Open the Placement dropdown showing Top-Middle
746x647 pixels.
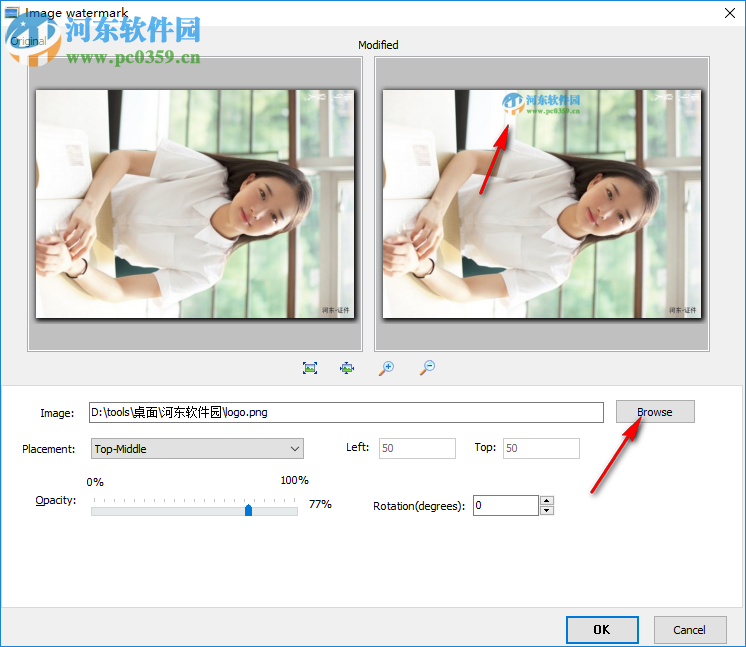point(197,449)
